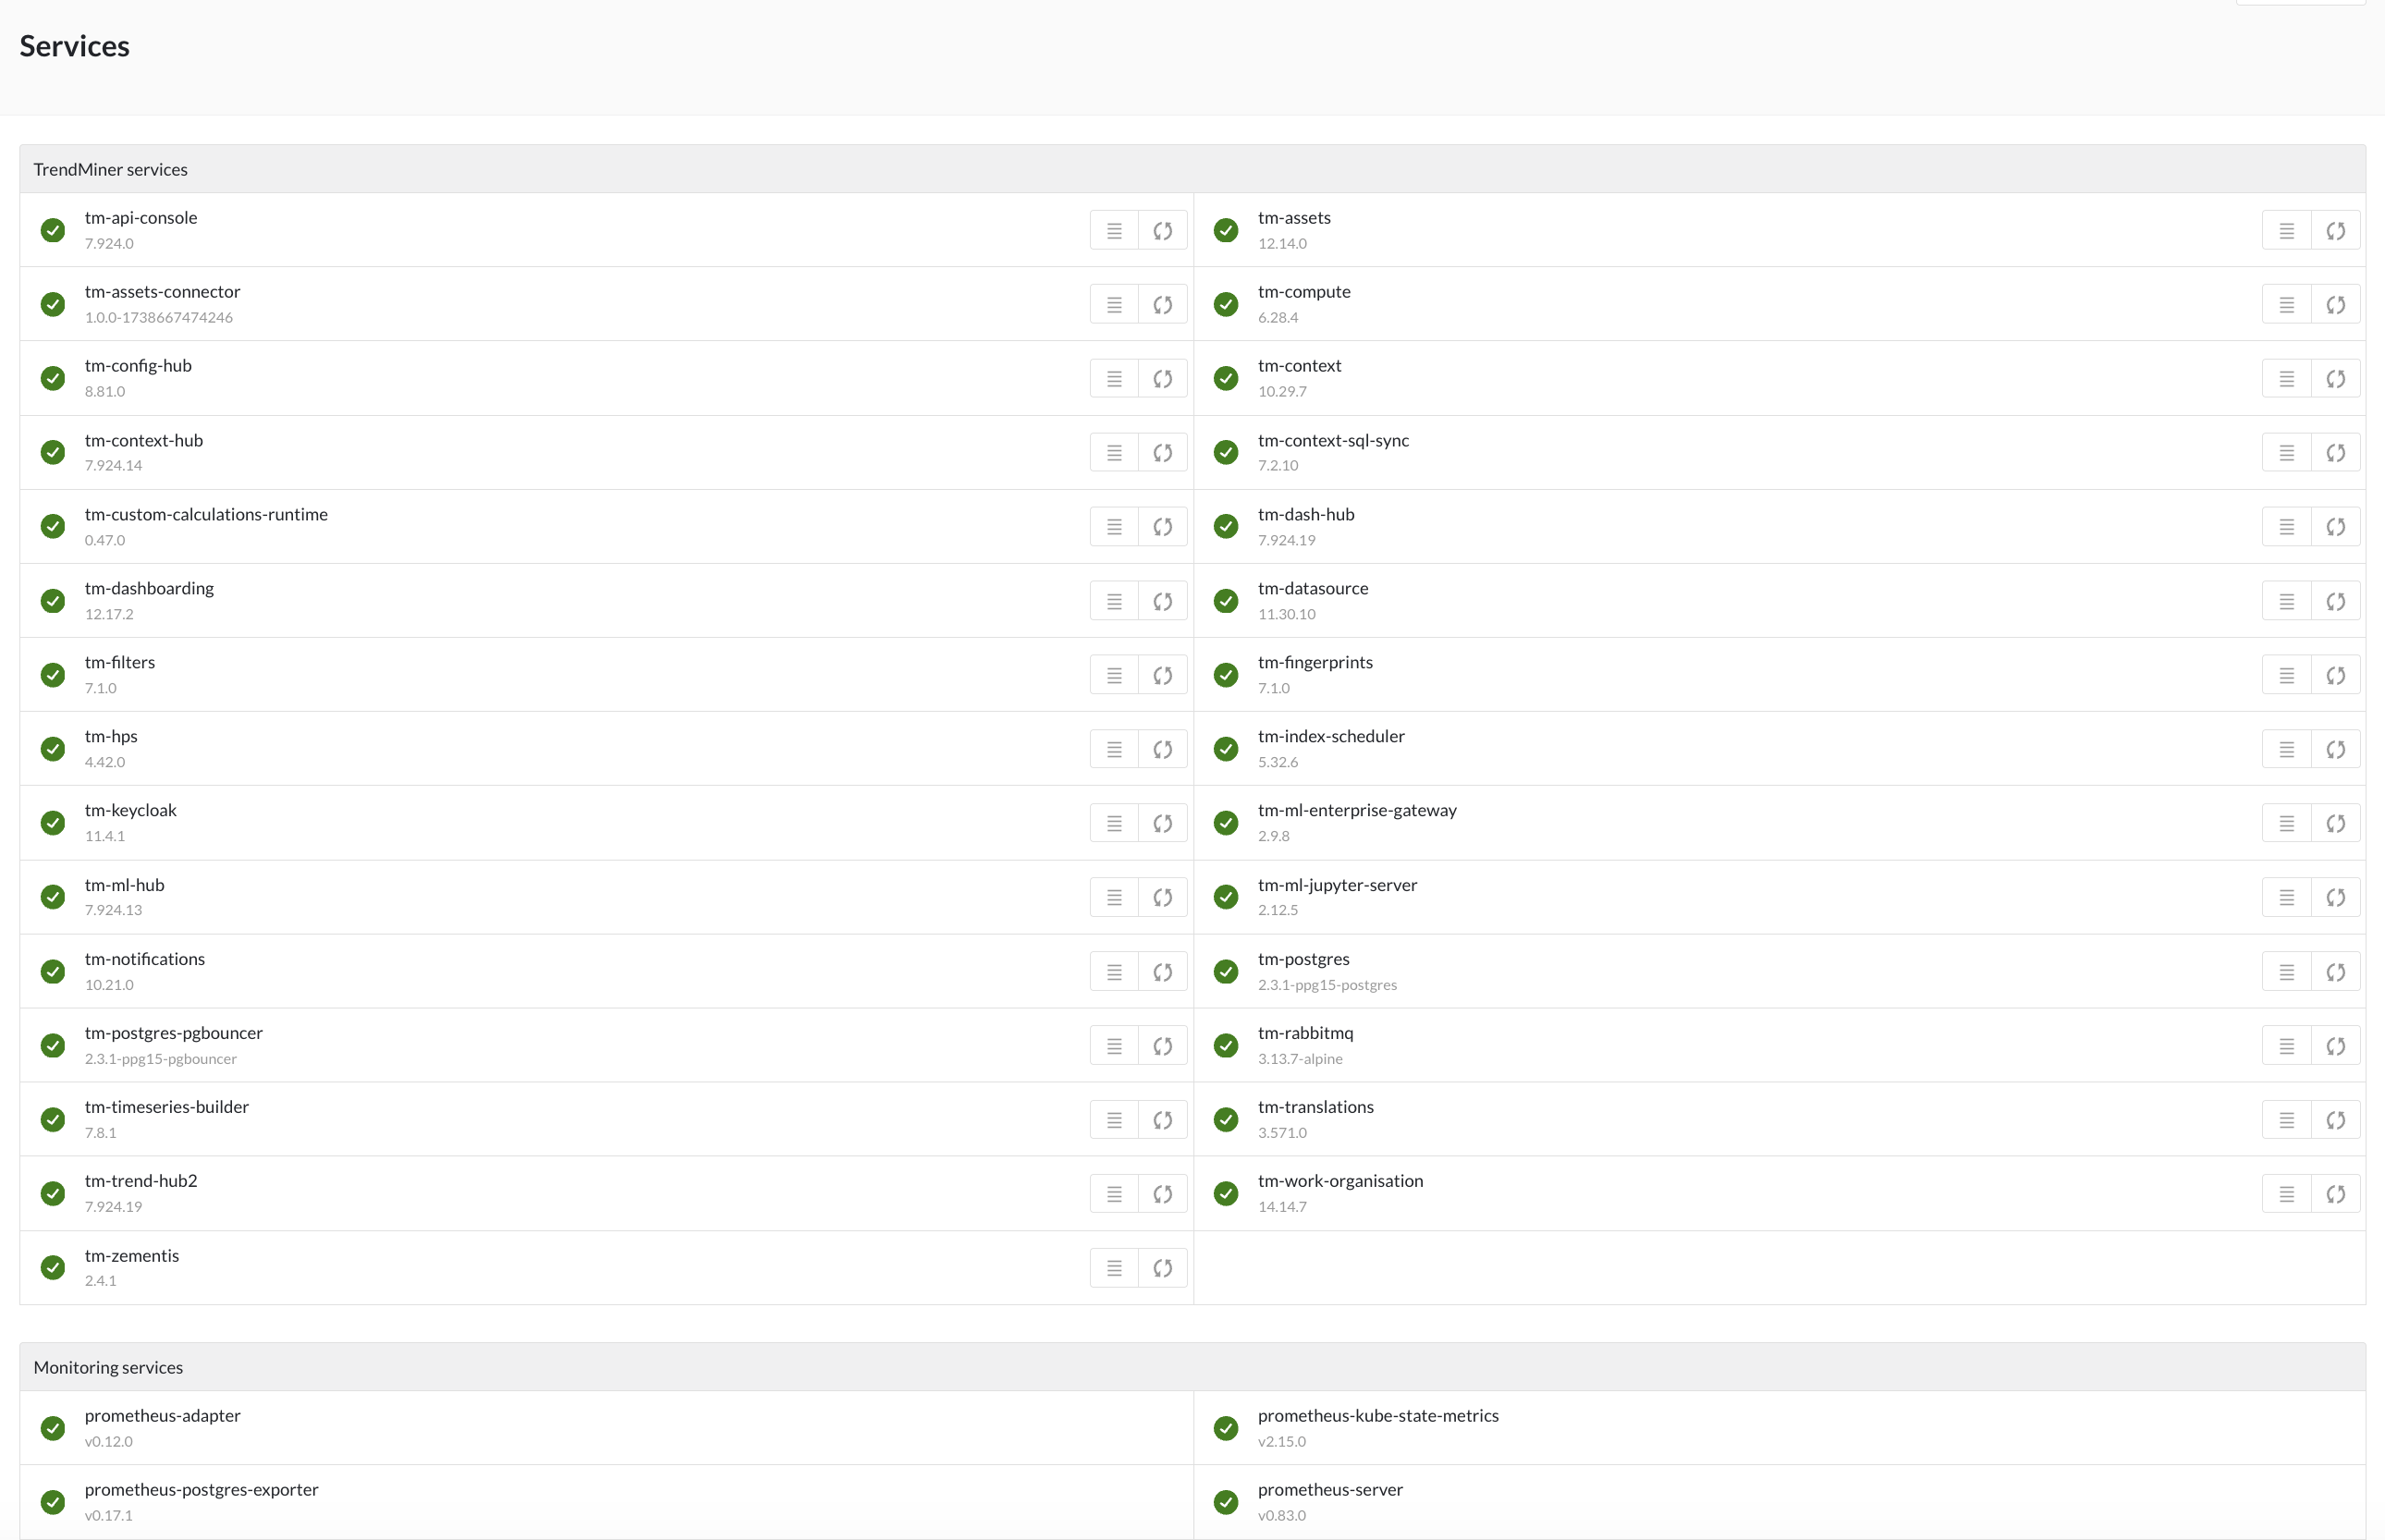Viewport: 2385px width, 1540px height.
Task: Click the Monitoring services section header
Action: [x=108, y=1367]
